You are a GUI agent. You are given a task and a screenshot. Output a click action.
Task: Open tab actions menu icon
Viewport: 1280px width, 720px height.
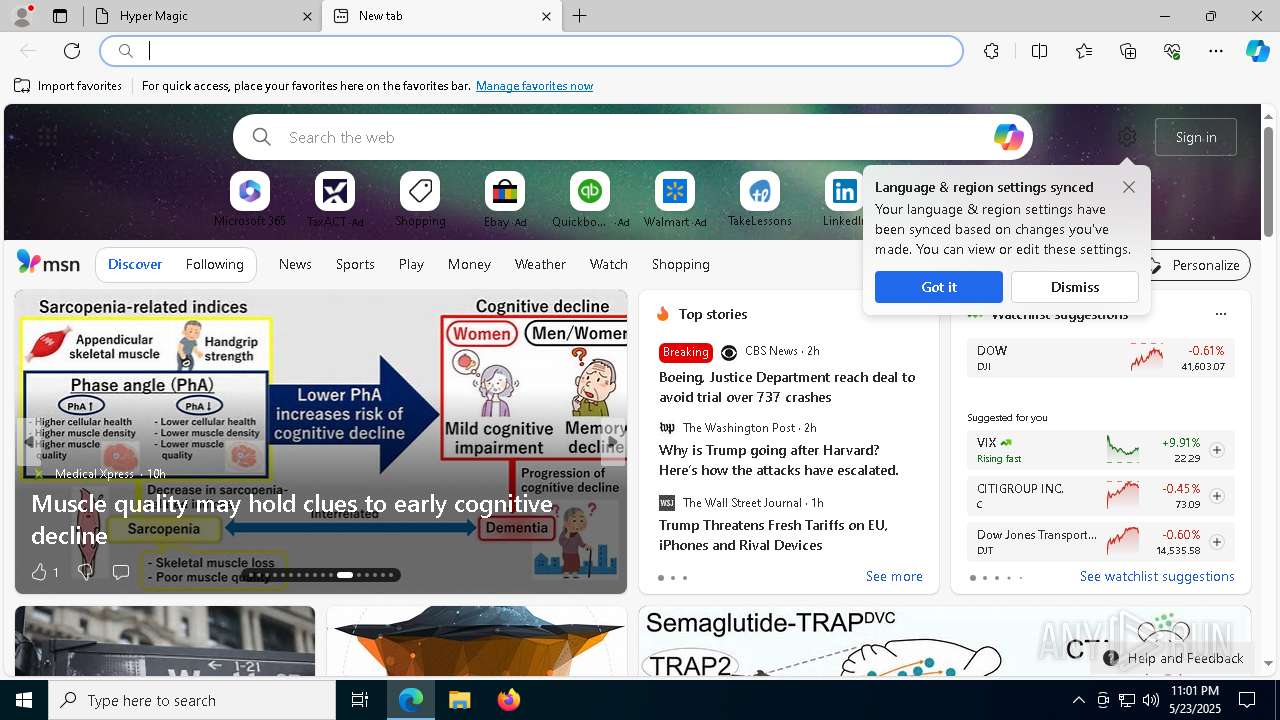coord(60,16)
